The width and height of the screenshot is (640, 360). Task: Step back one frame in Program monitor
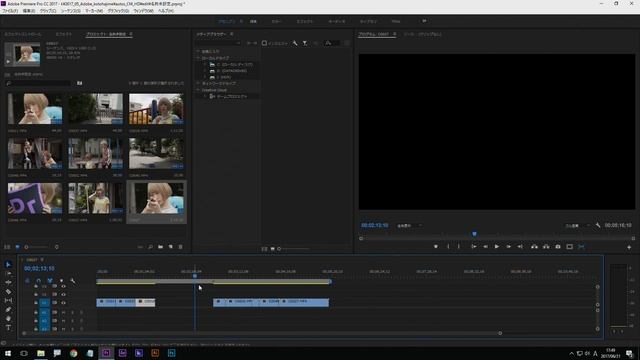485,247
